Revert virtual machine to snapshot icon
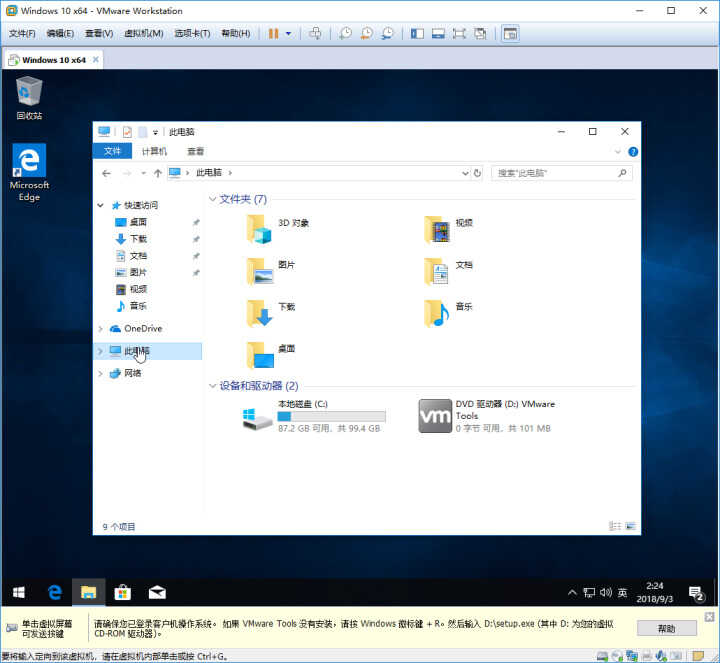 pyautogui.click(x=366, y=34)
